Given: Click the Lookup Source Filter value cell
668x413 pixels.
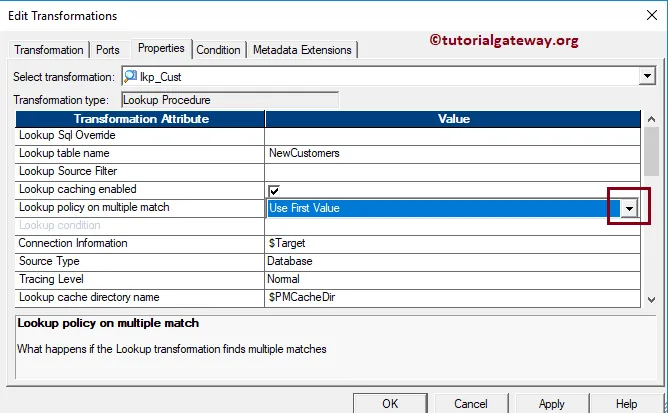Looking at the screenshot, I should [x=452, y=171].
